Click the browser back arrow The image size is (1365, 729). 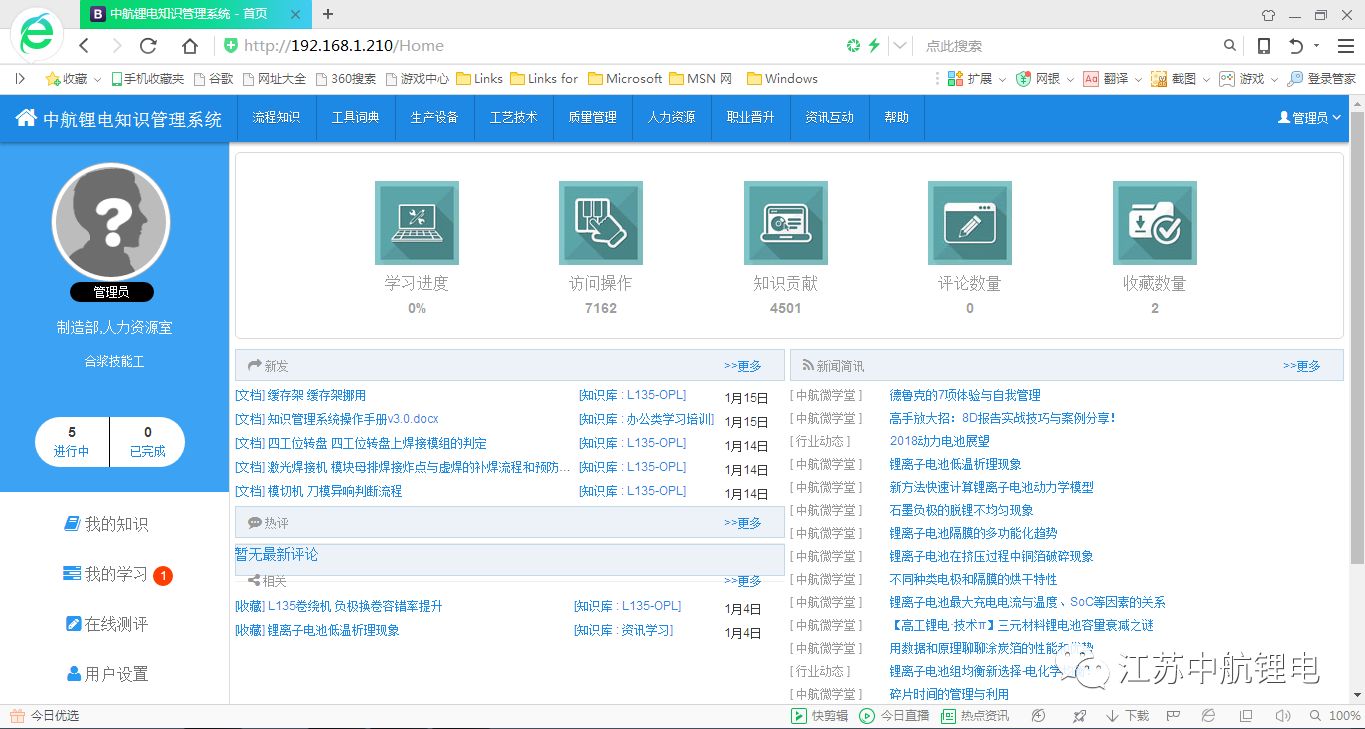(x=84, y=46)
